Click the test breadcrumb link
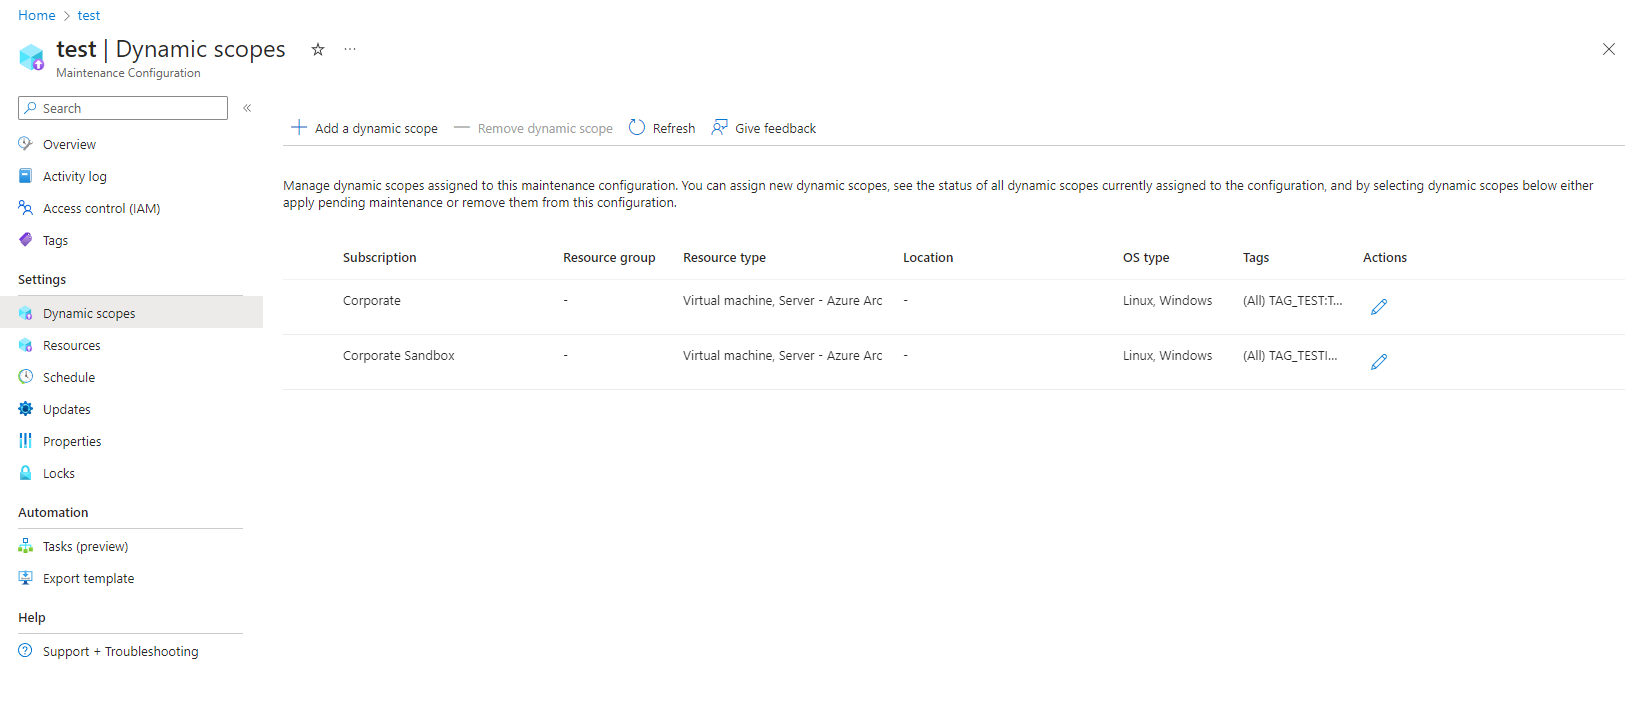 click(x=89, y=16)
